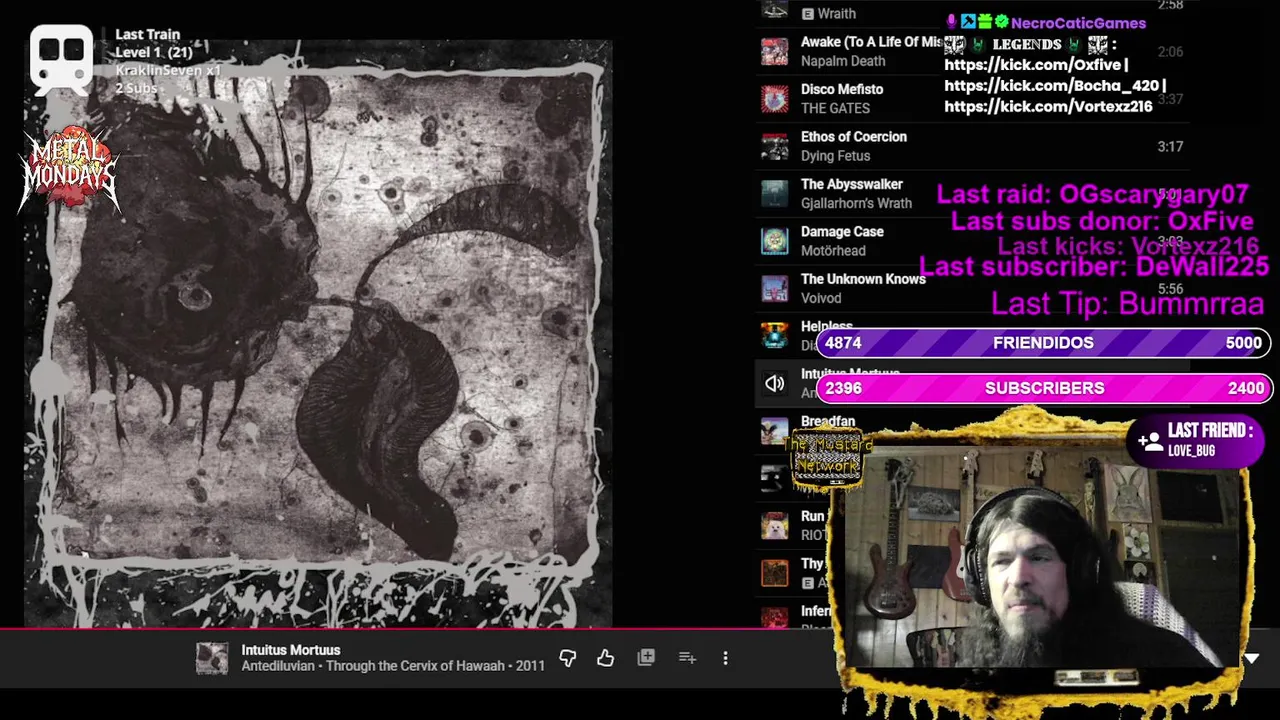Click the 5:56 duration of The Unknown Knows
1280x720 pixels.
pyautogui.click(x=1170, y=289)
